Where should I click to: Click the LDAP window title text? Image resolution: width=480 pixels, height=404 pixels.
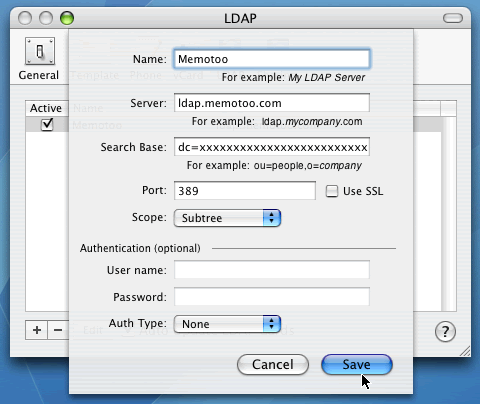pos(240,18)
